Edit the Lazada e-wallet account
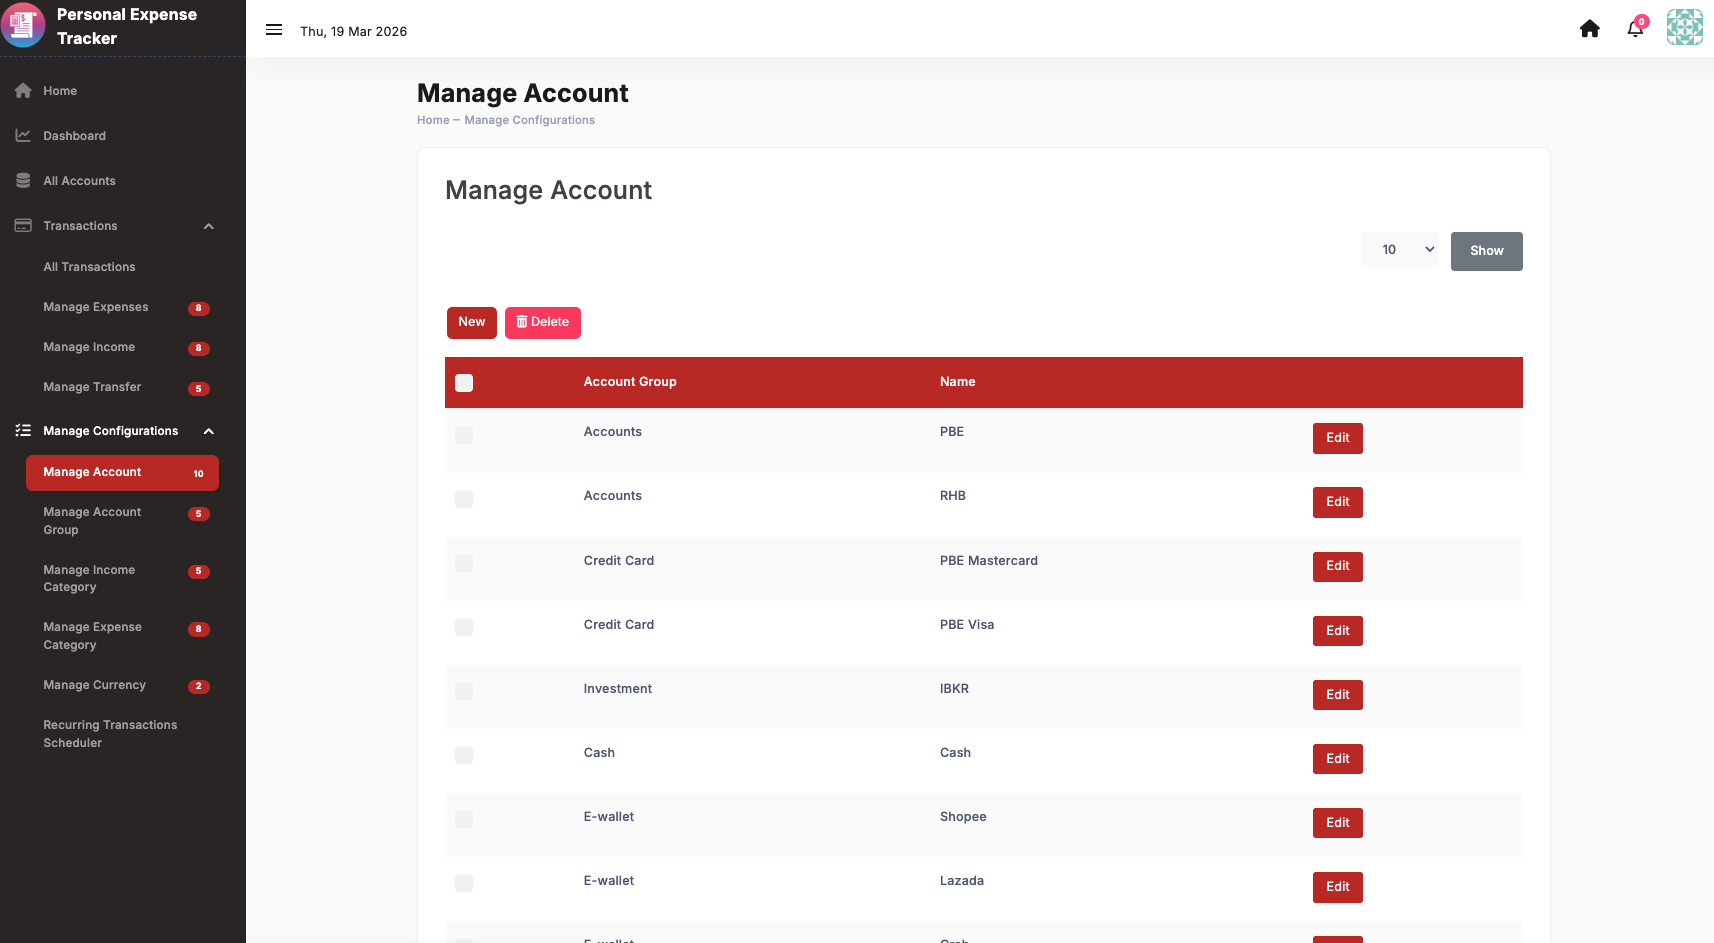 [x=1338, y=887]
